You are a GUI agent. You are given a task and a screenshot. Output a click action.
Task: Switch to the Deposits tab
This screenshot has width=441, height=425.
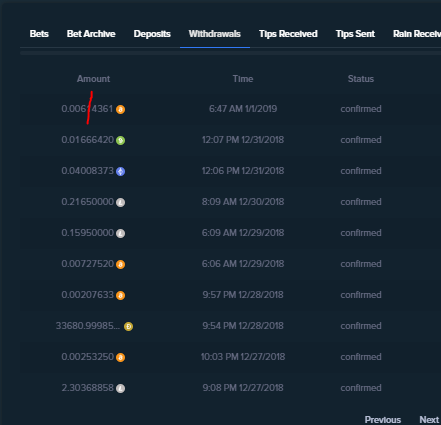(152, 34)
